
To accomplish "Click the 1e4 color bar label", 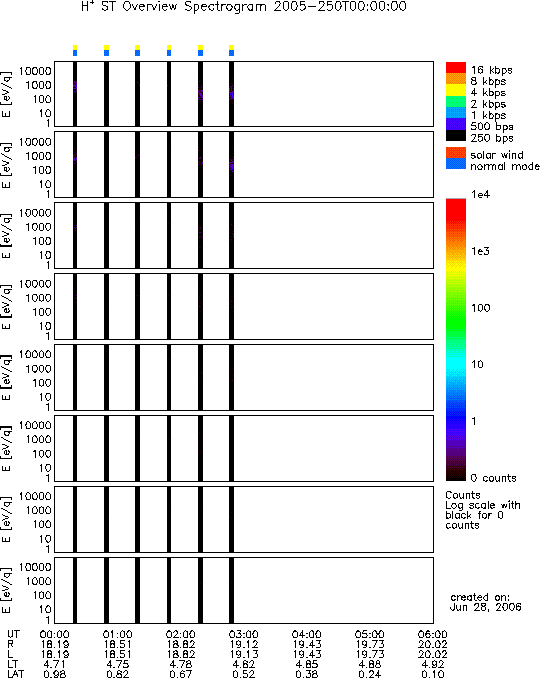I will 480,195.
